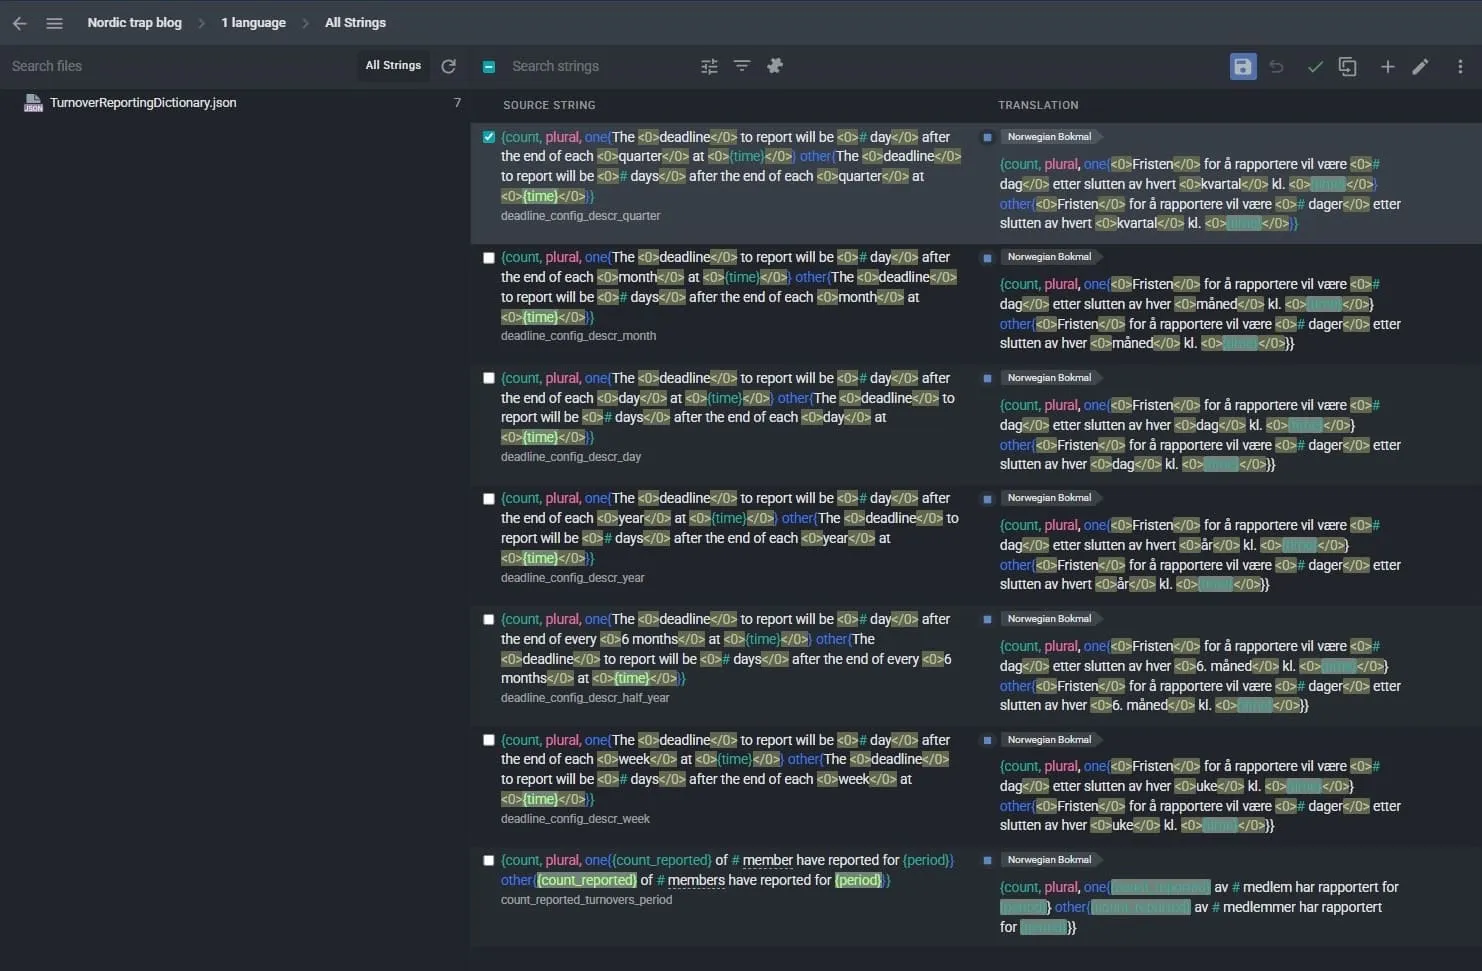Open advanced search settings sliders icon
This screenshot has height=971, width=1482.
point(709,66)
